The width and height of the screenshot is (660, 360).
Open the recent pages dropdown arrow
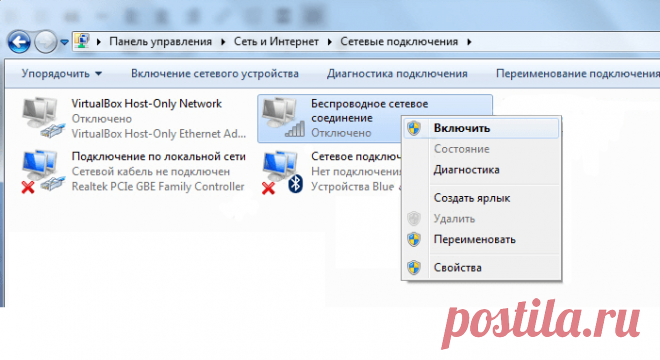64,42
